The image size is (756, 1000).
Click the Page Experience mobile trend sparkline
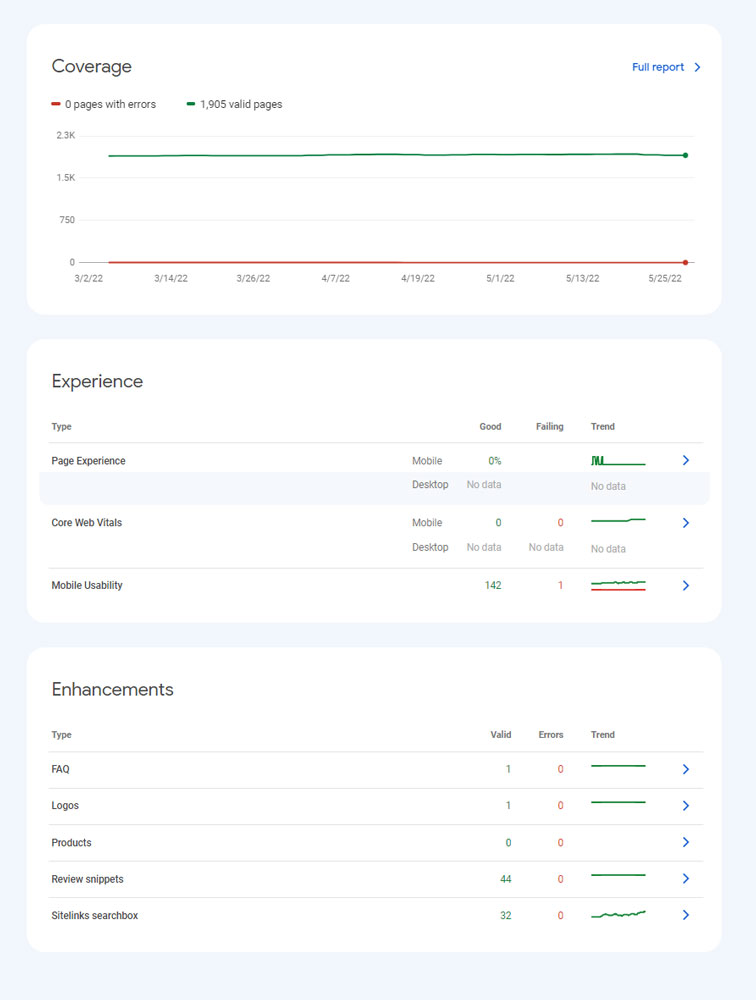(618, 460)
